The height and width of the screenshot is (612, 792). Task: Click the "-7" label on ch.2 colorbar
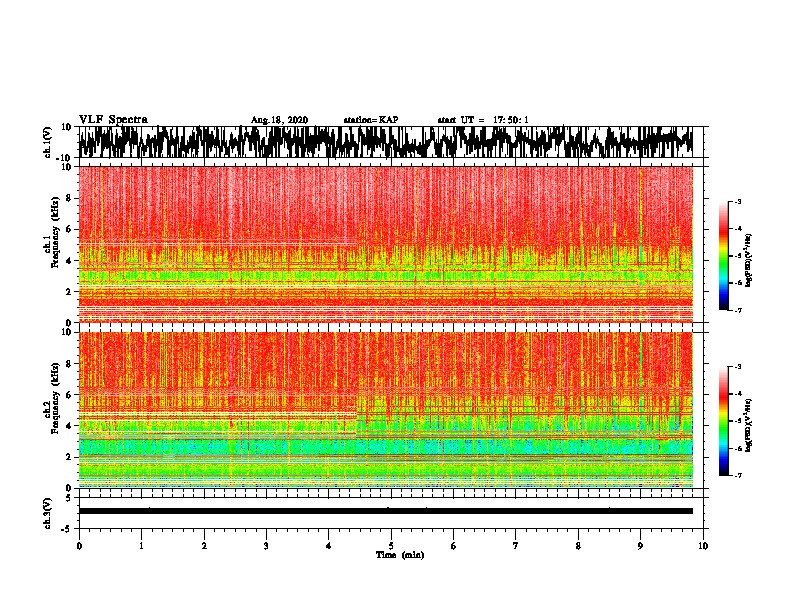(738, 476)
